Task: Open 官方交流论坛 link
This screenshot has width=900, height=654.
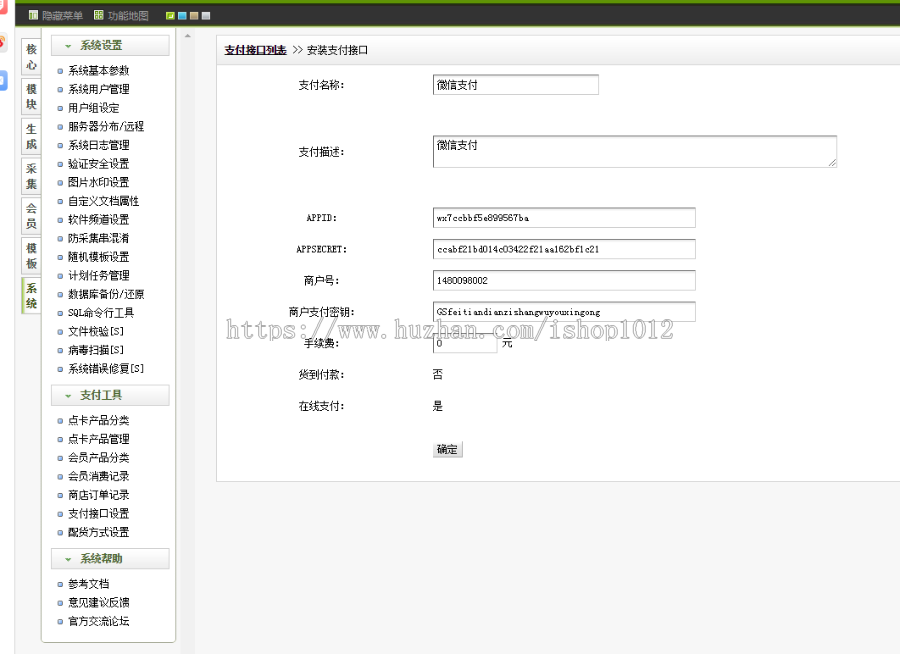Action: tap(99, 621)
